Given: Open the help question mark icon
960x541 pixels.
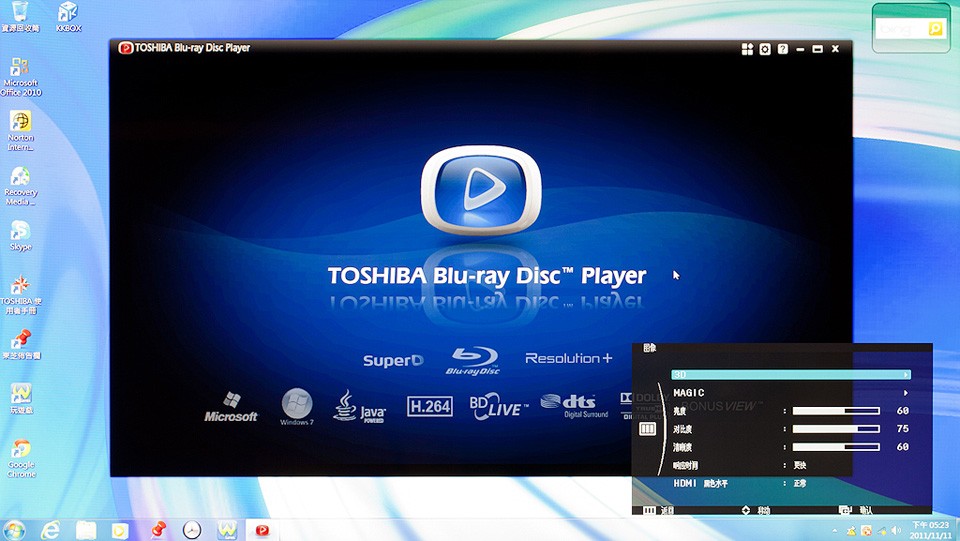Looking at the screenshot, I should (782, 48).
